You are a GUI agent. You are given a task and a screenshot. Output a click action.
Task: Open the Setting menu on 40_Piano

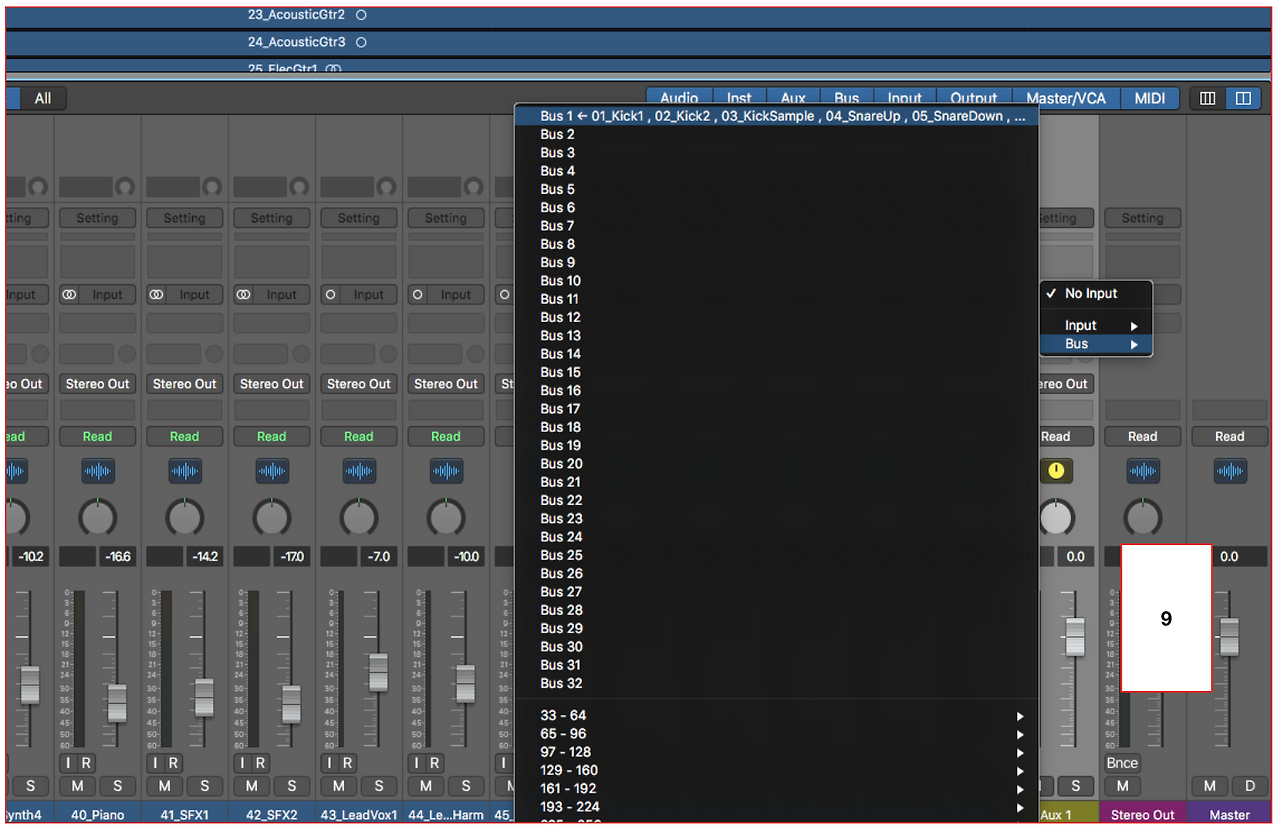tap(97, 218)
